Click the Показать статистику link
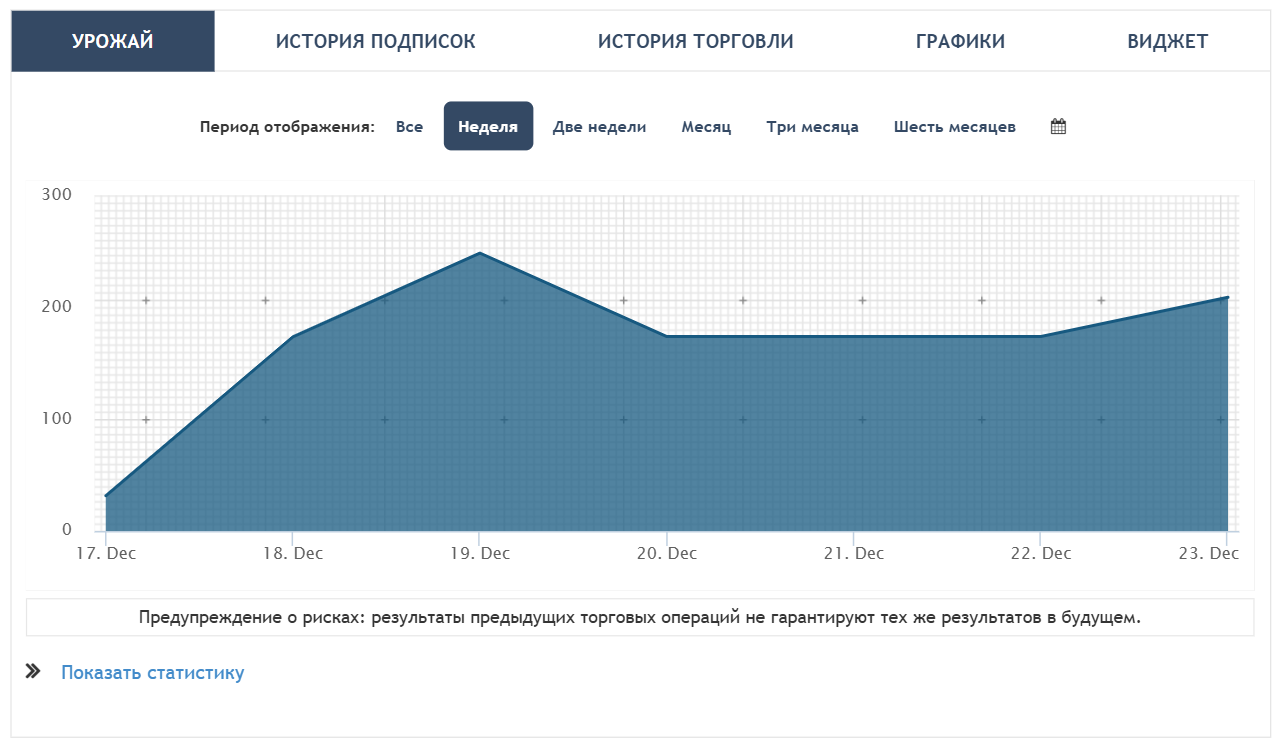This screenshot has width=1282, height=743. (x=152, y=672)
